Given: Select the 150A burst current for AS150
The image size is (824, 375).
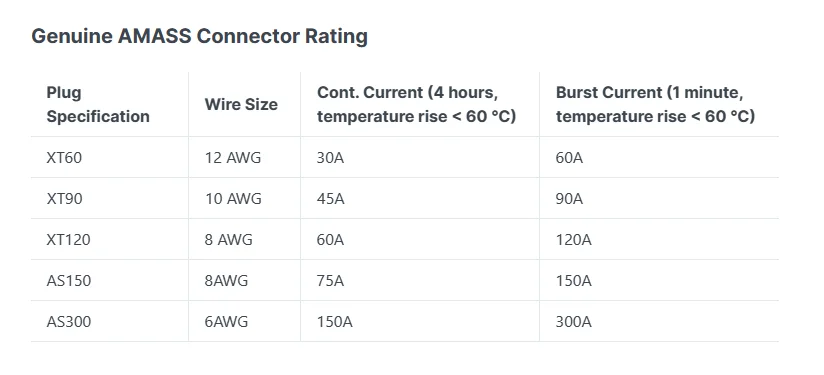Looking at the screenshot, I should [x=574, y=280].
